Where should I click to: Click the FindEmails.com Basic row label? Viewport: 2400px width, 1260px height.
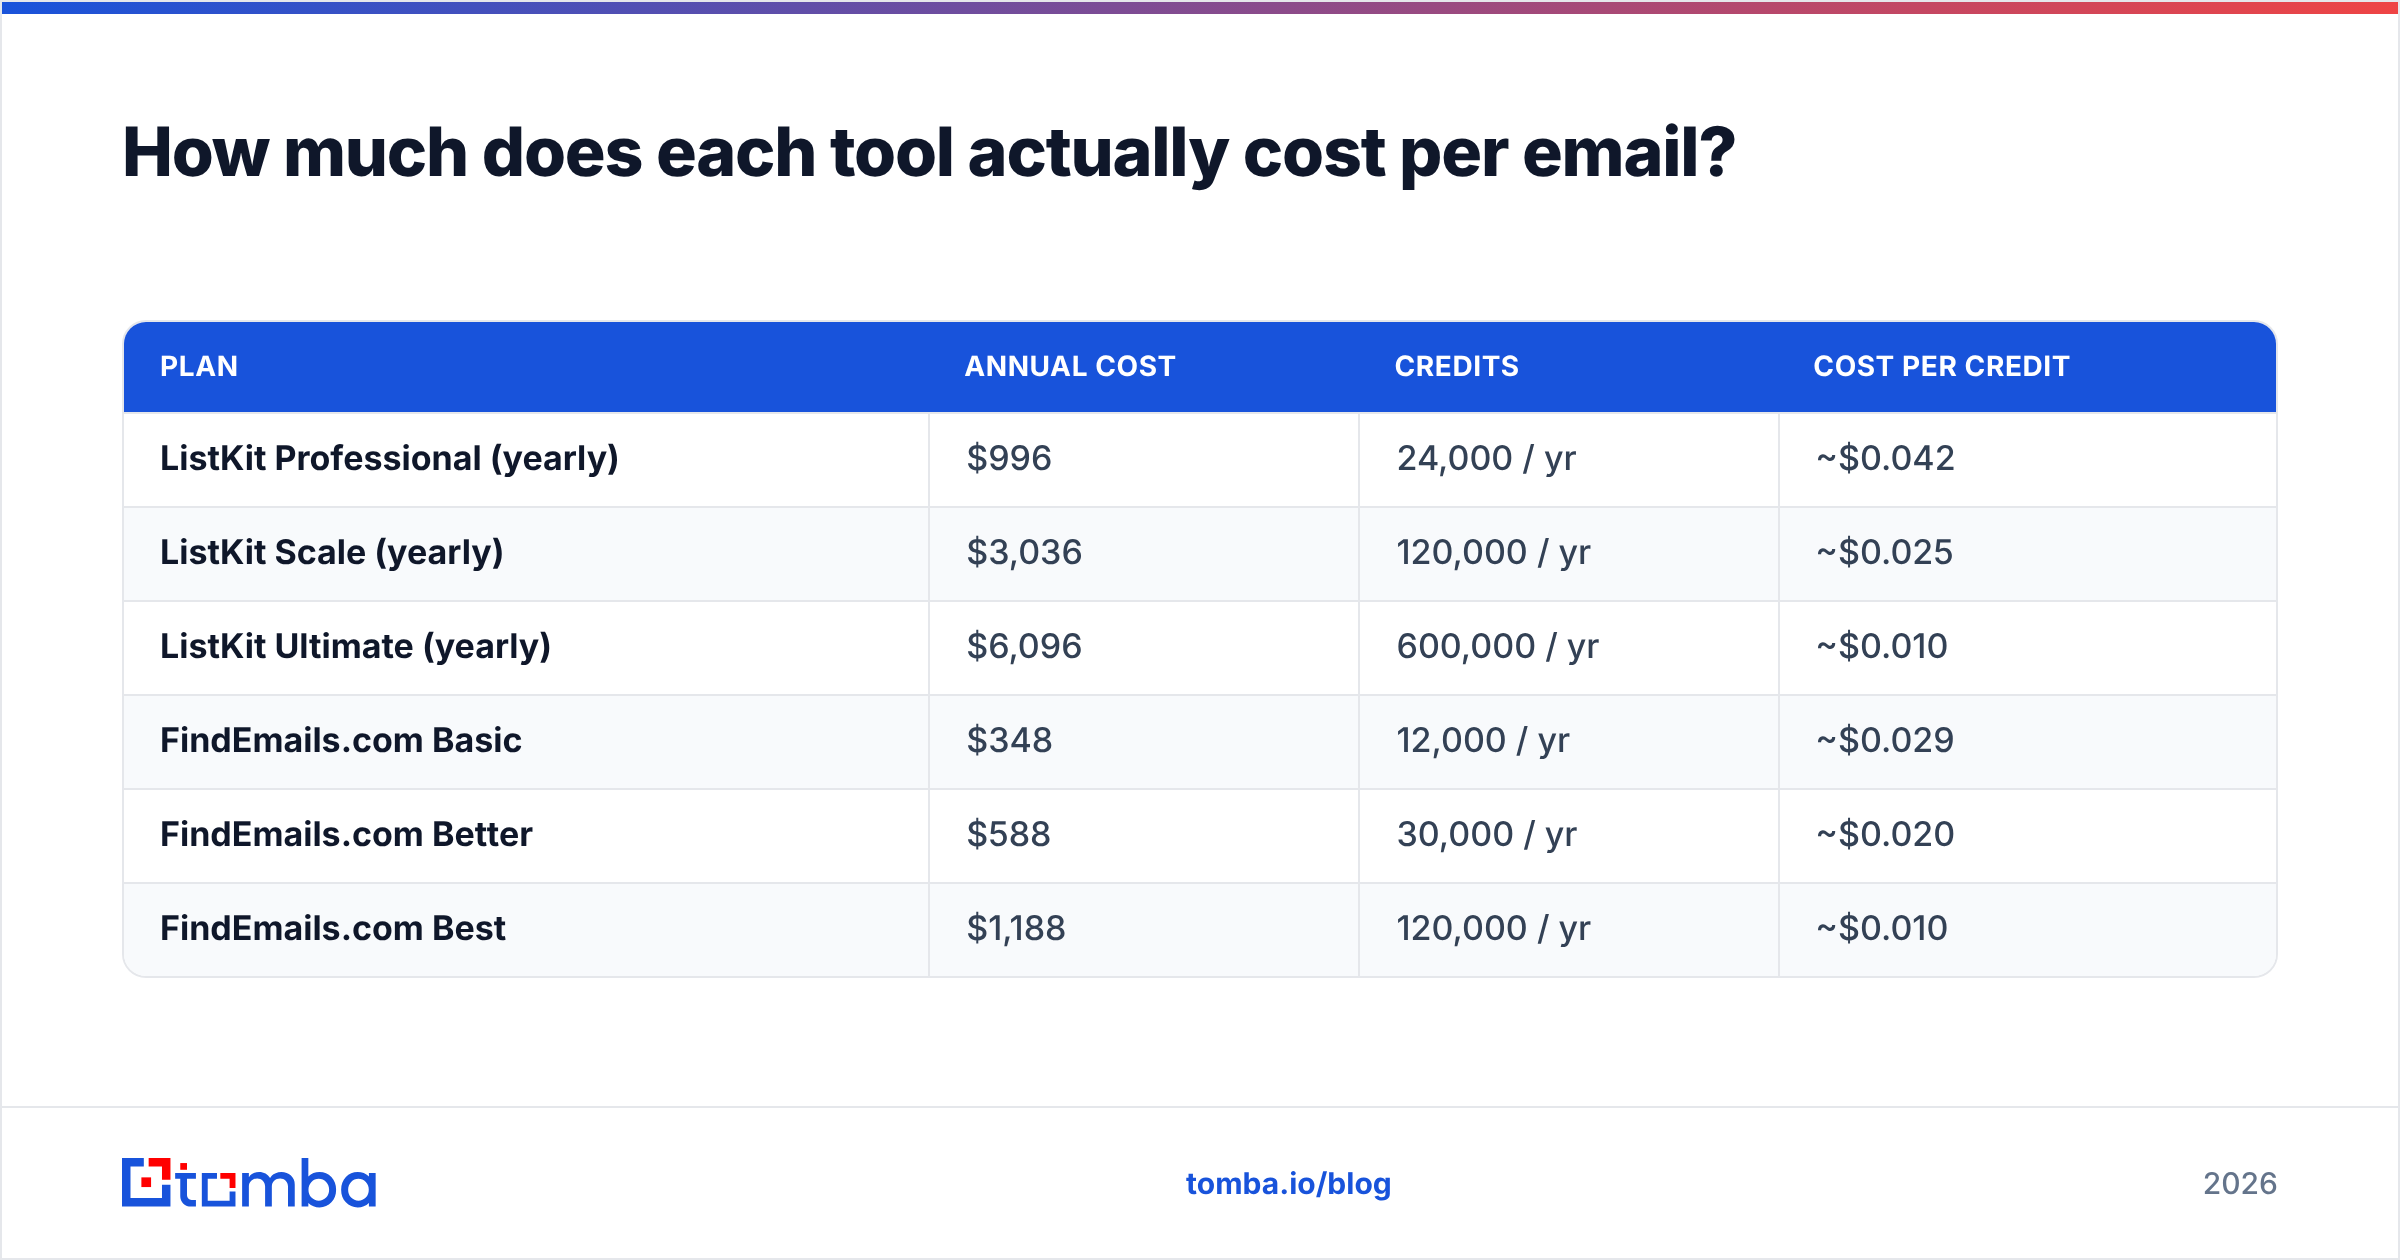tap(341, 740)
